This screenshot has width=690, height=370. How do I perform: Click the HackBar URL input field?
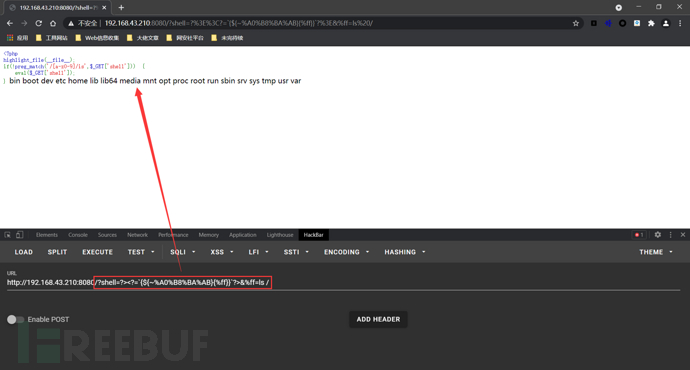(x=343, y=282)
